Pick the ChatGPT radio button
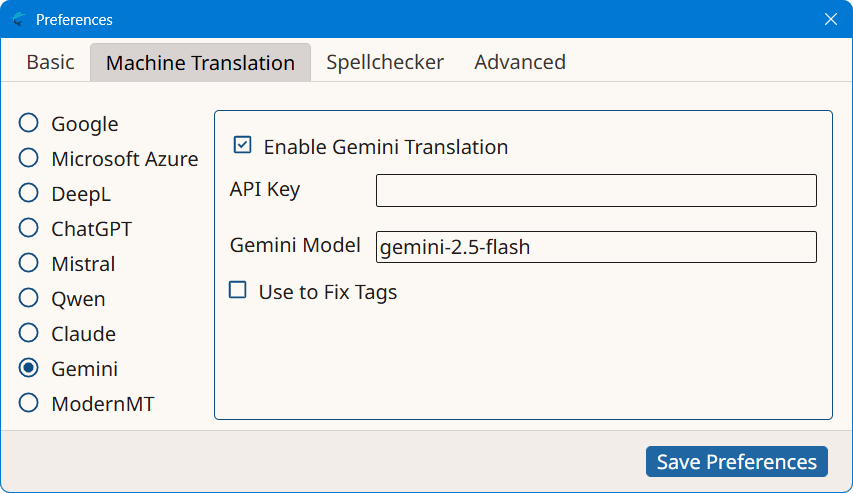853x493 pixels. pos(30,228)
